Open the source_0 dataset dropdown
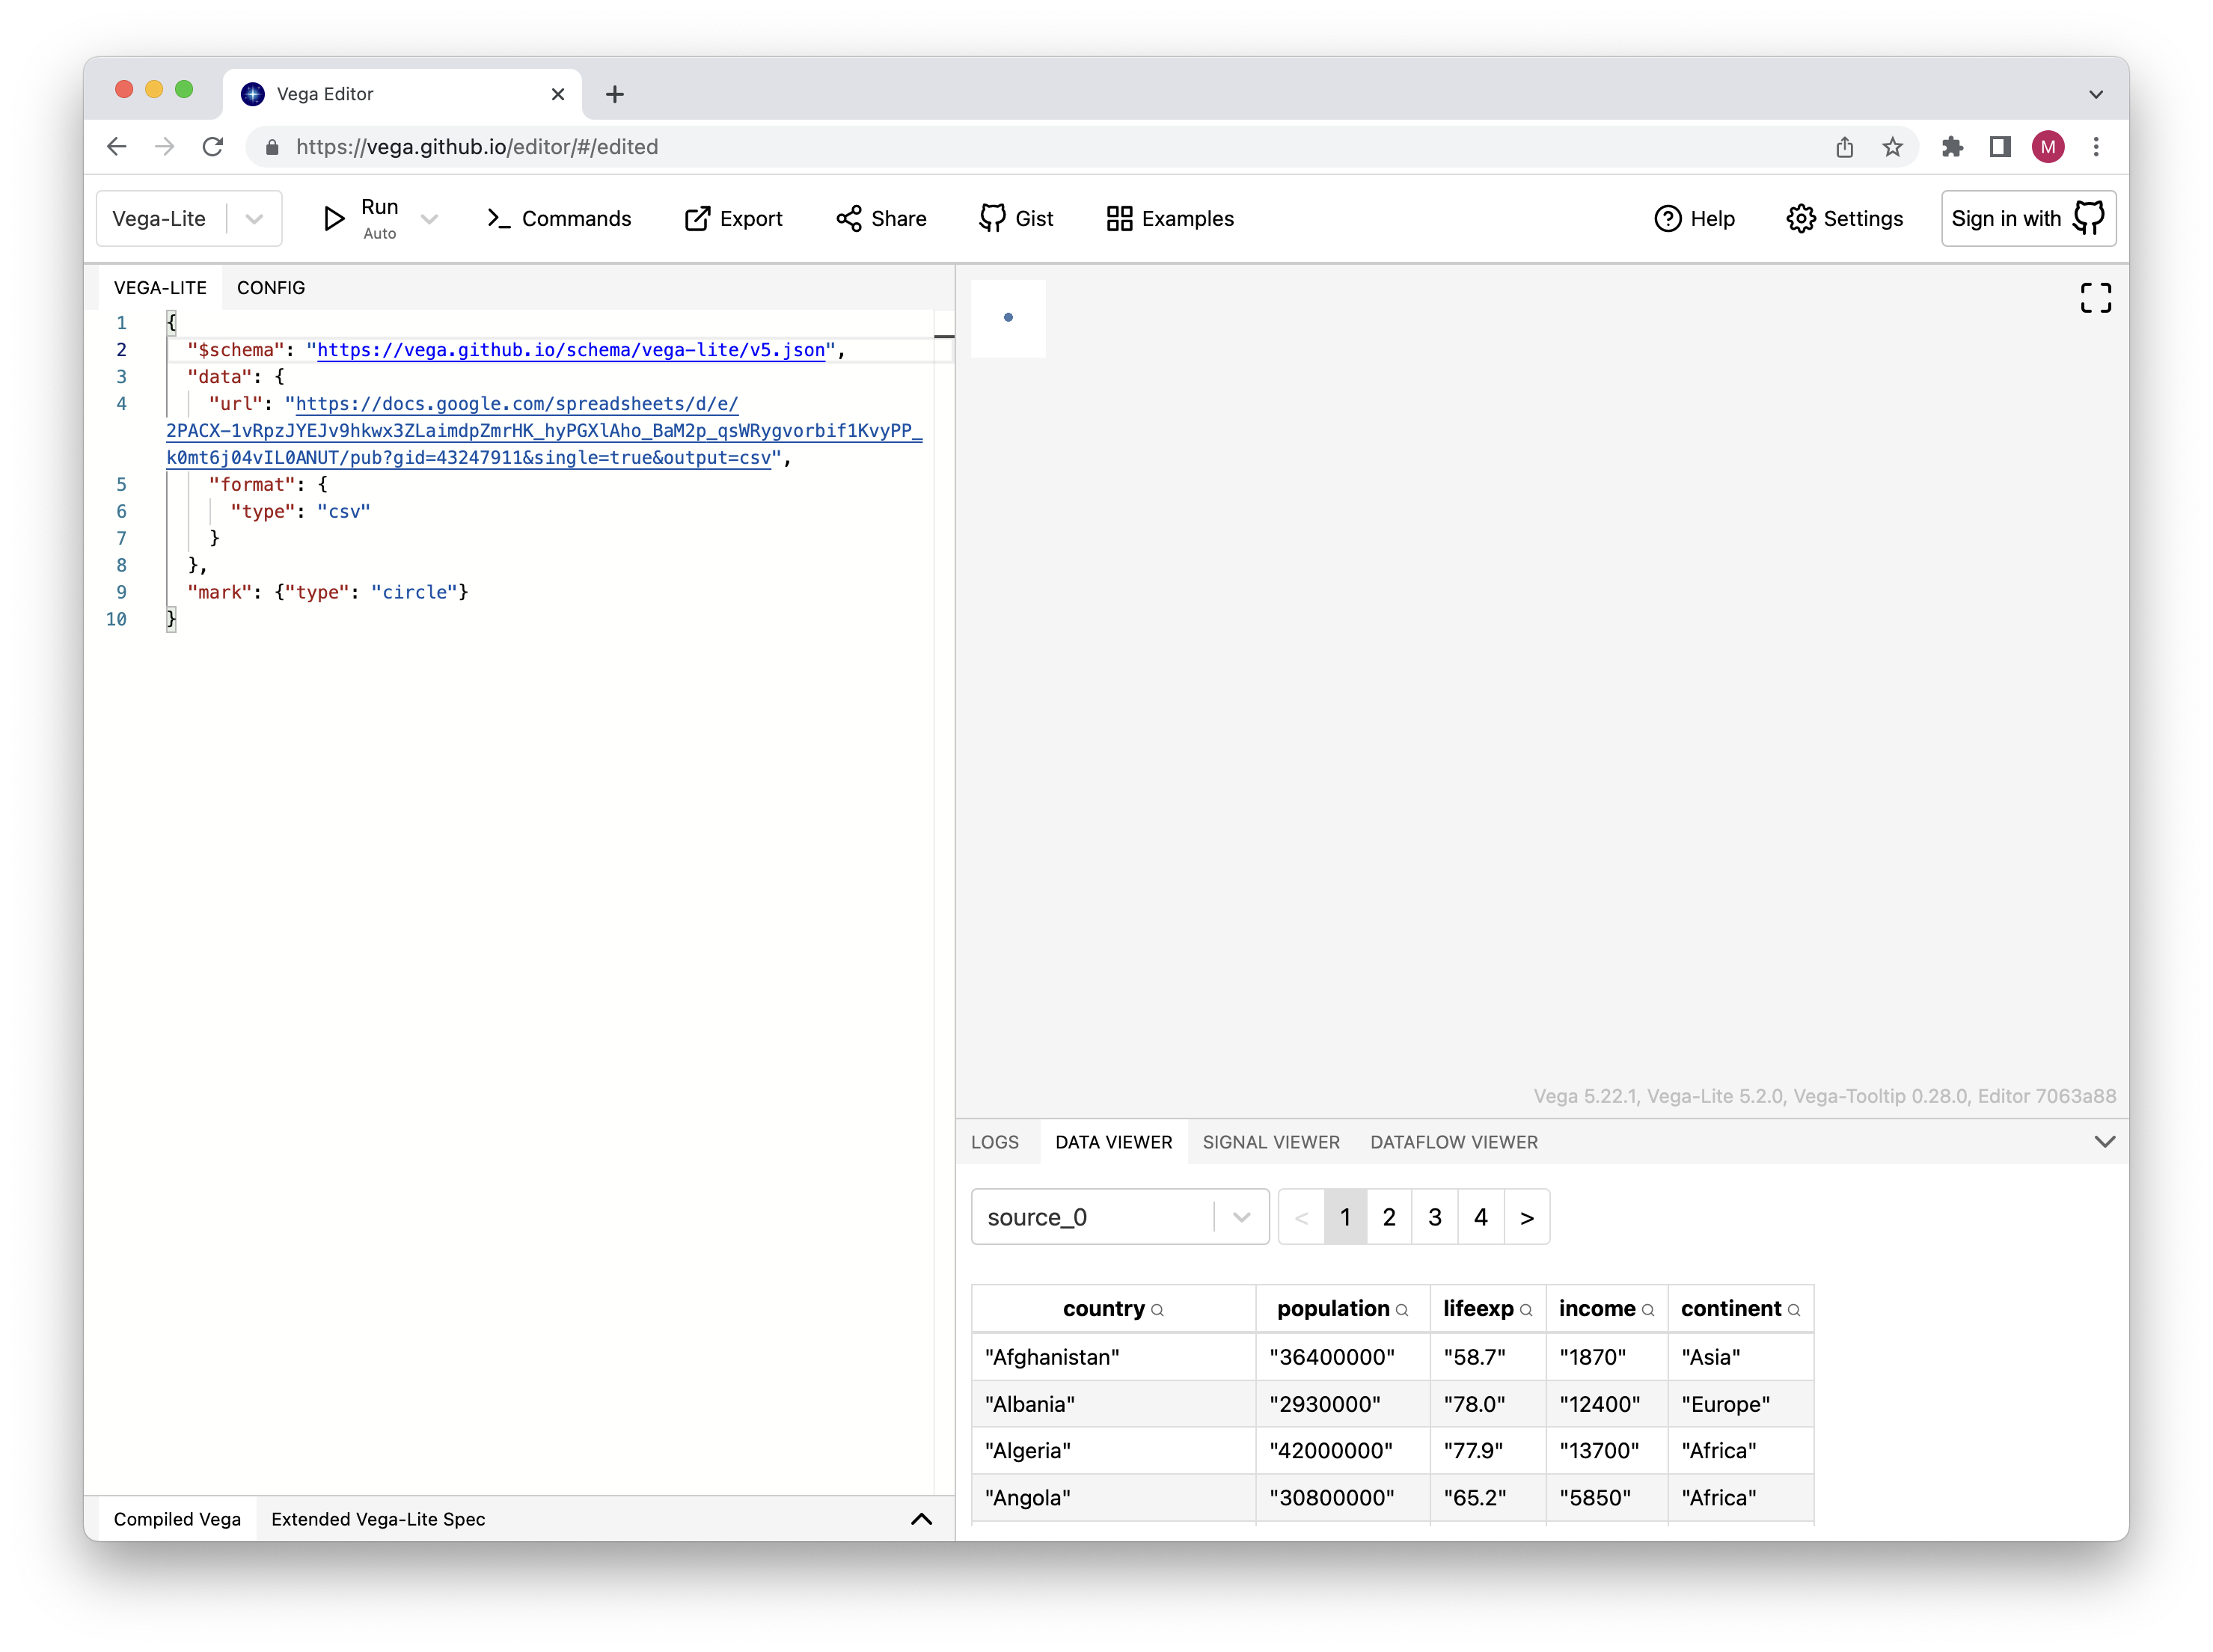 coord(1242,1217)
